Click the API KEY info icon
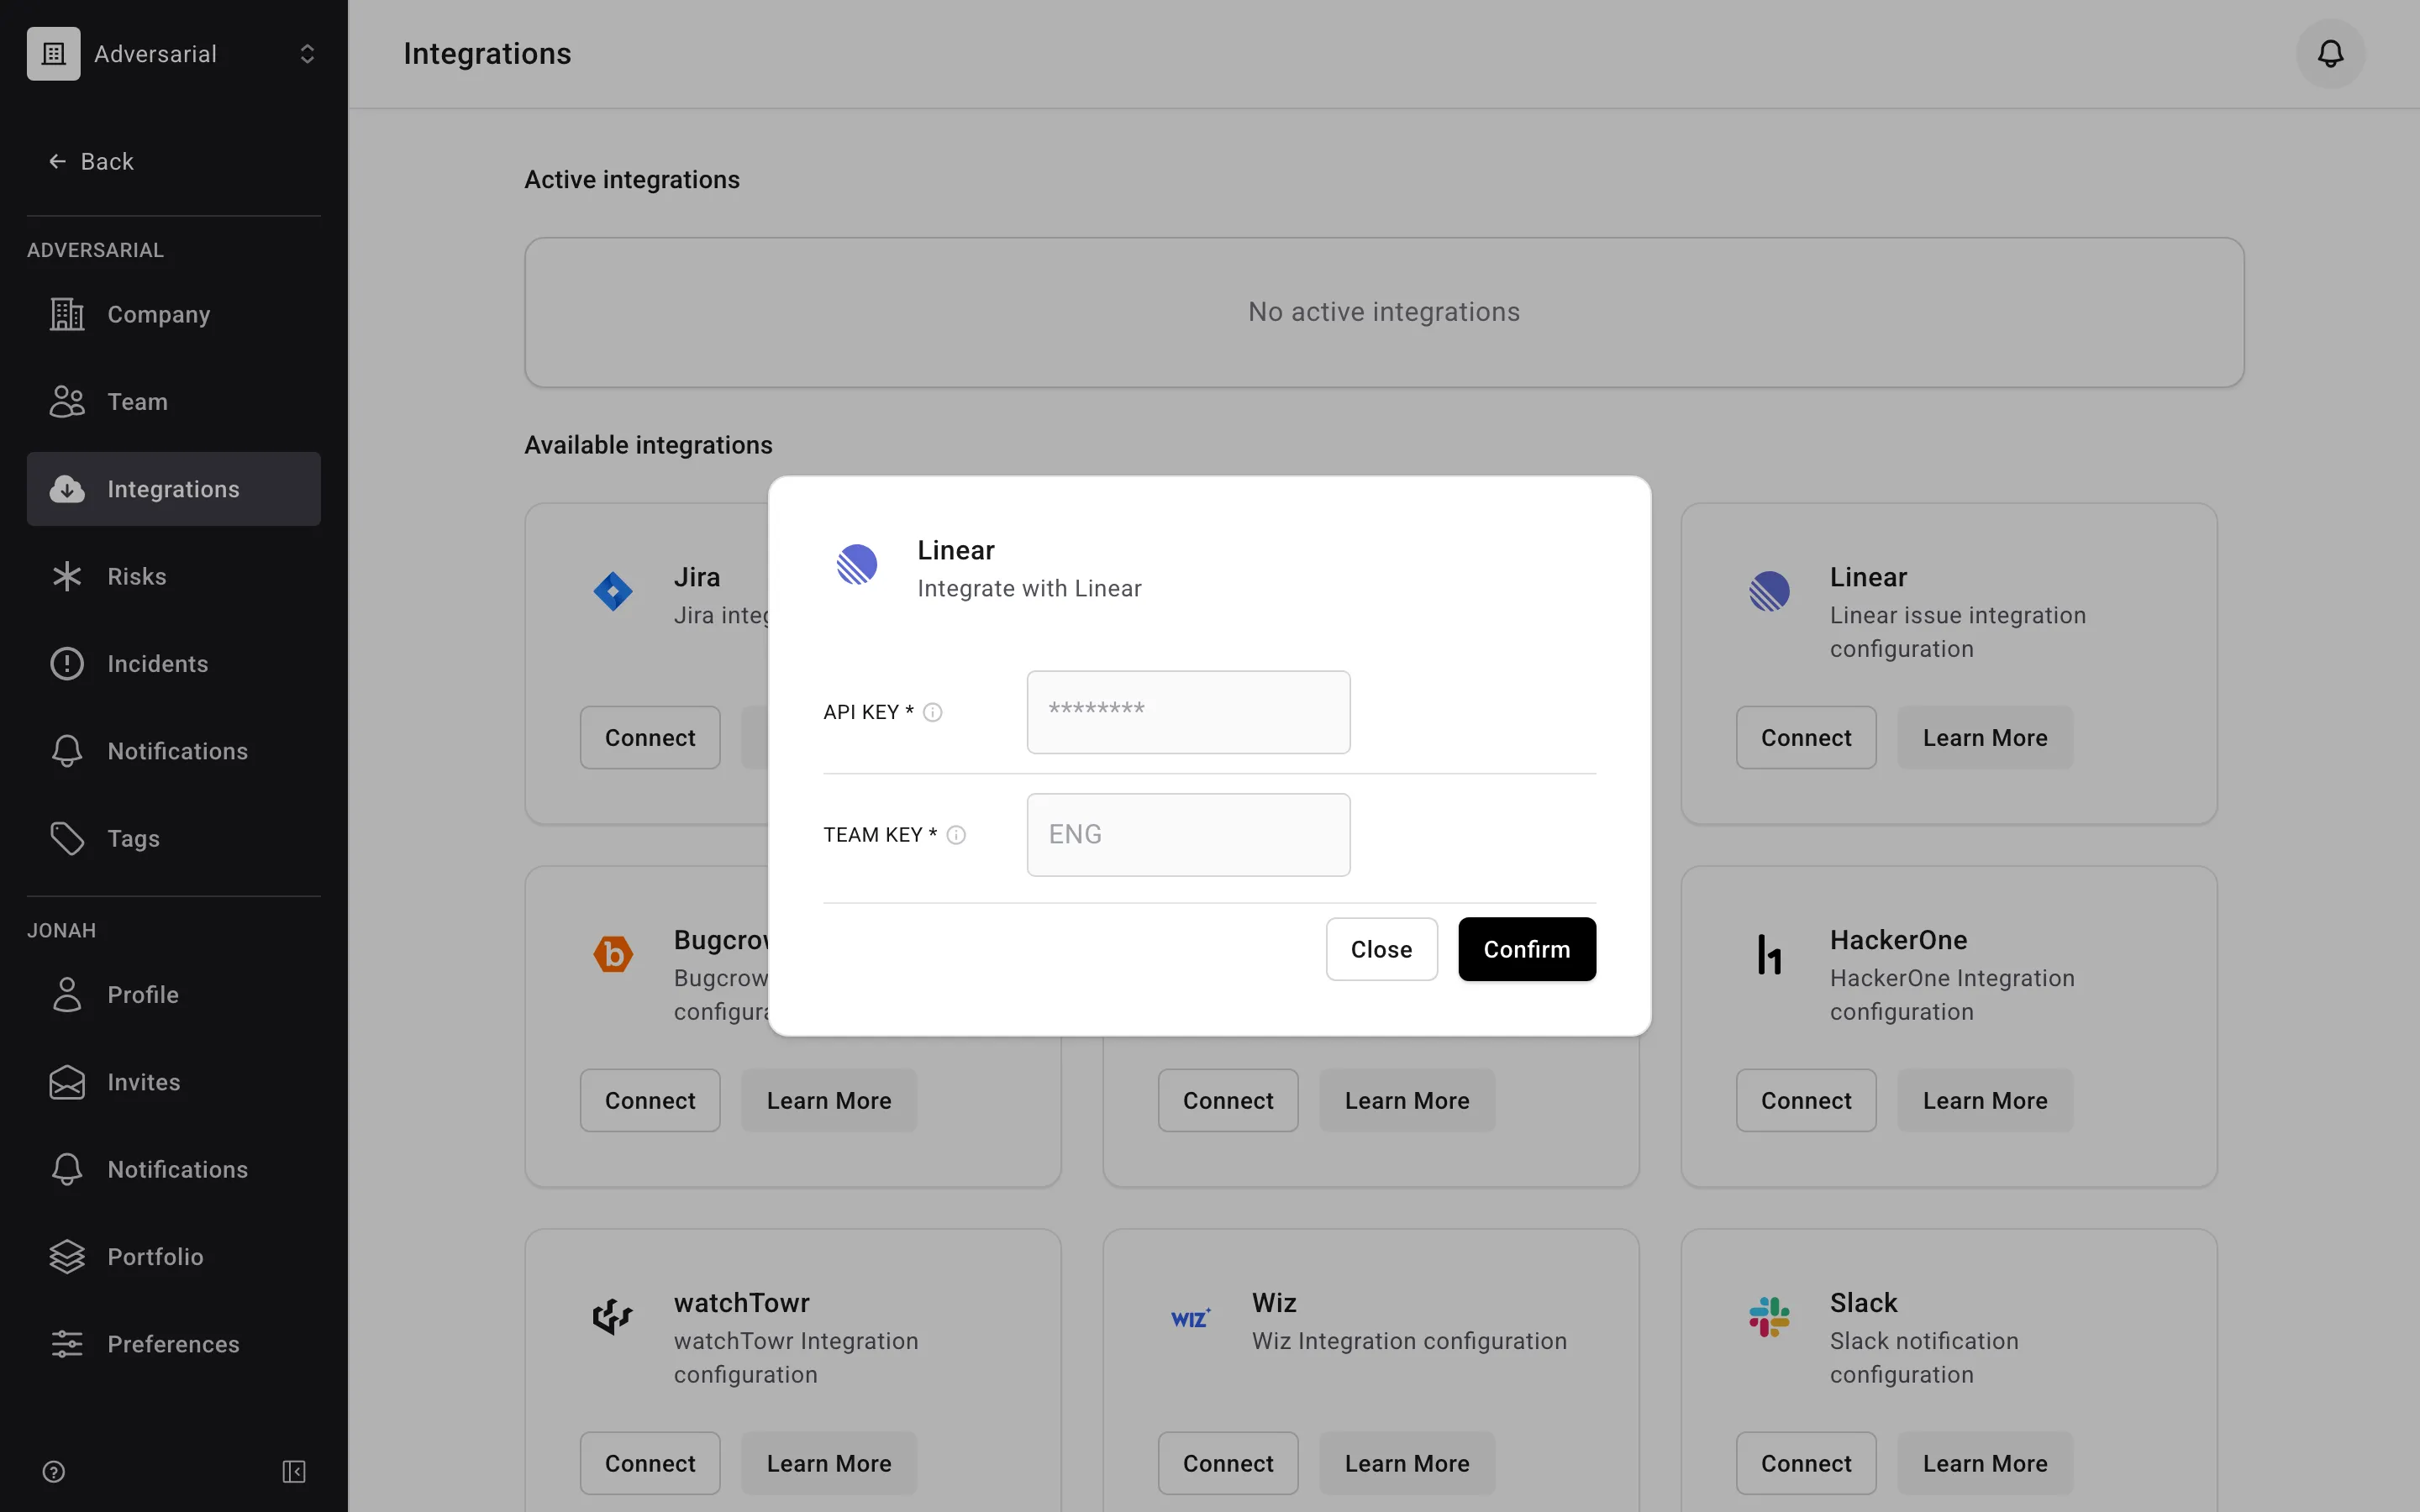Image resolution: width=2420 pixels, height=1512 pixels. [x=932, y=712]
